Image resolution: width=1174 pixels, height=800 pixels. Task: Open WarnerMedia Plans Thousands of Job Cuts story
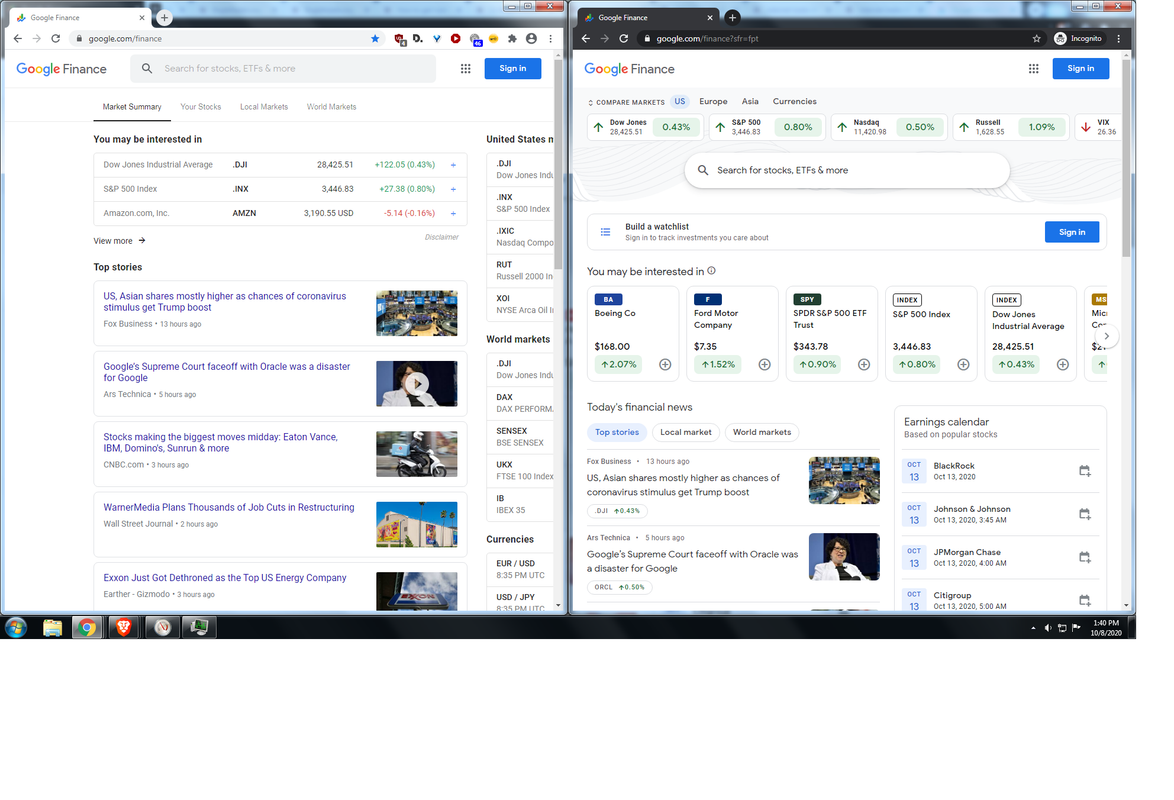pos(228,507)
